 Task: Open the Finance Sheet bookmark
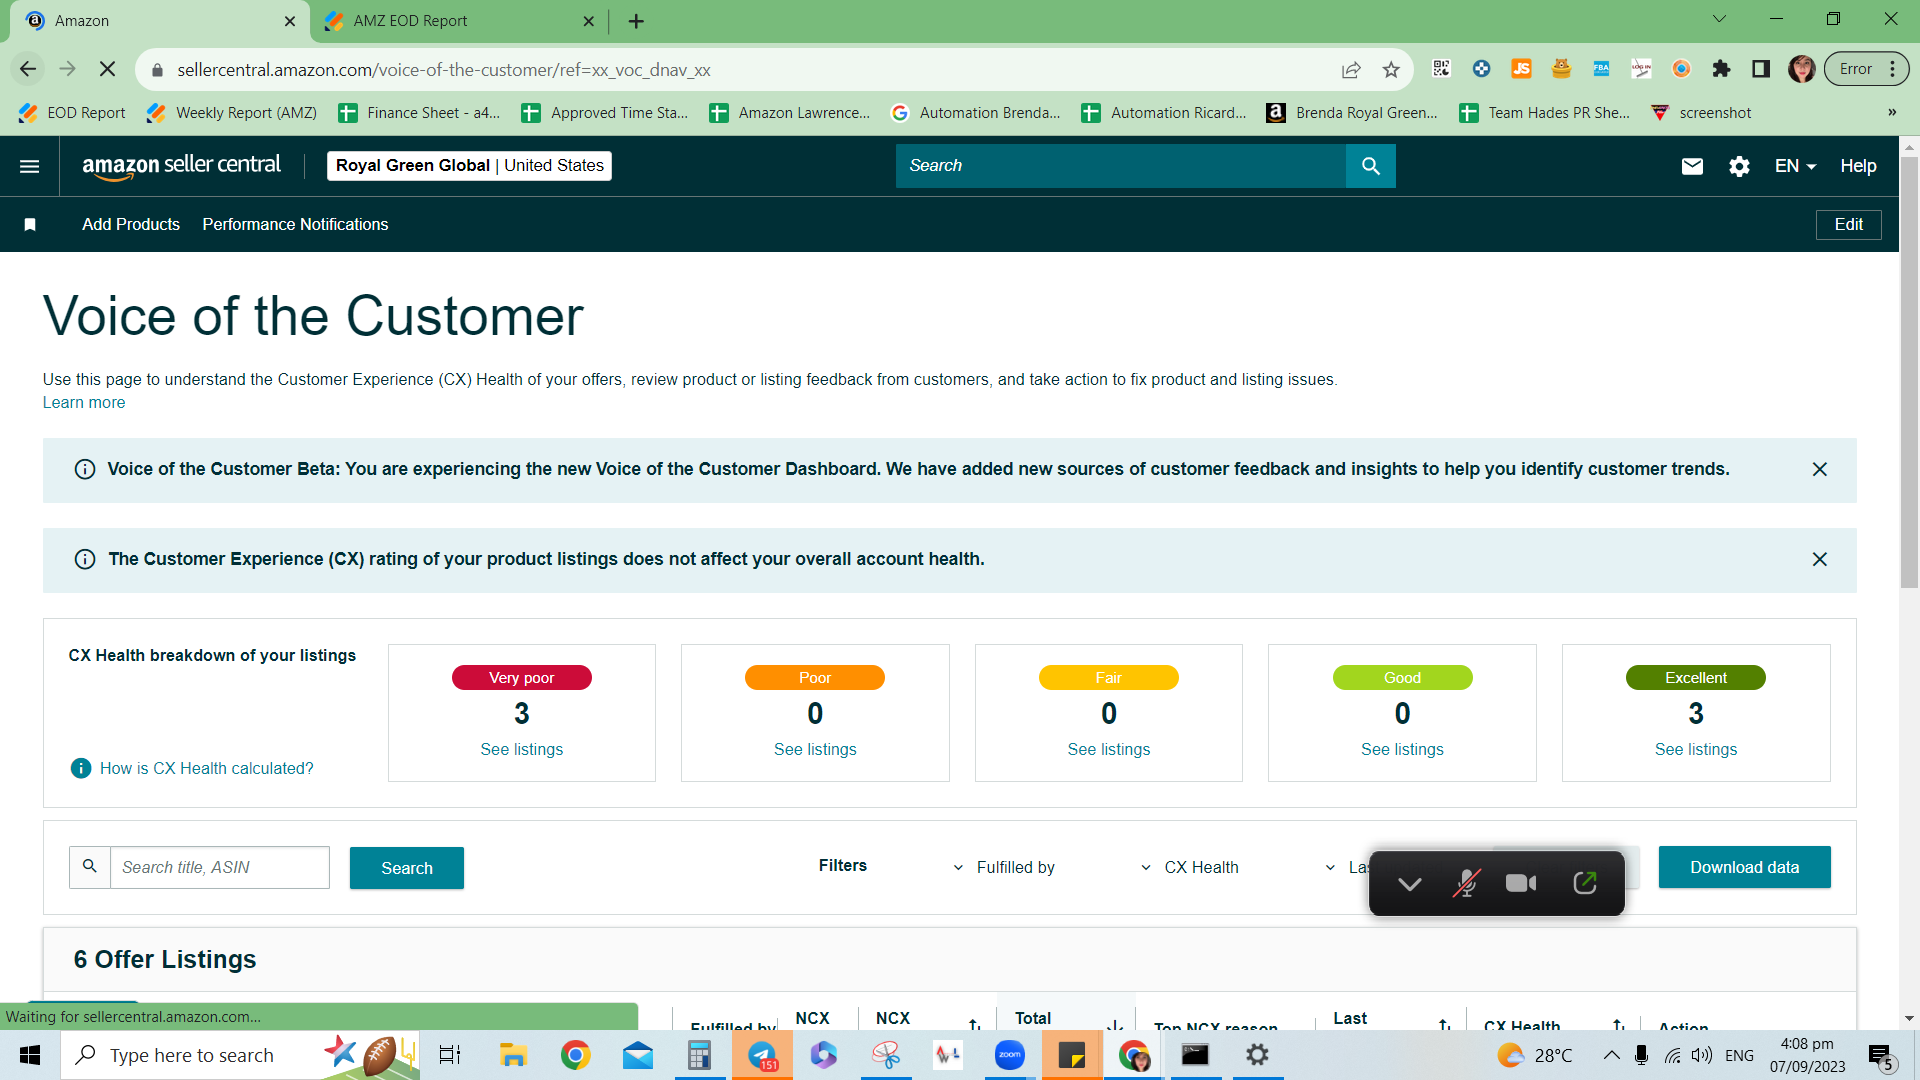click(419, 113)
